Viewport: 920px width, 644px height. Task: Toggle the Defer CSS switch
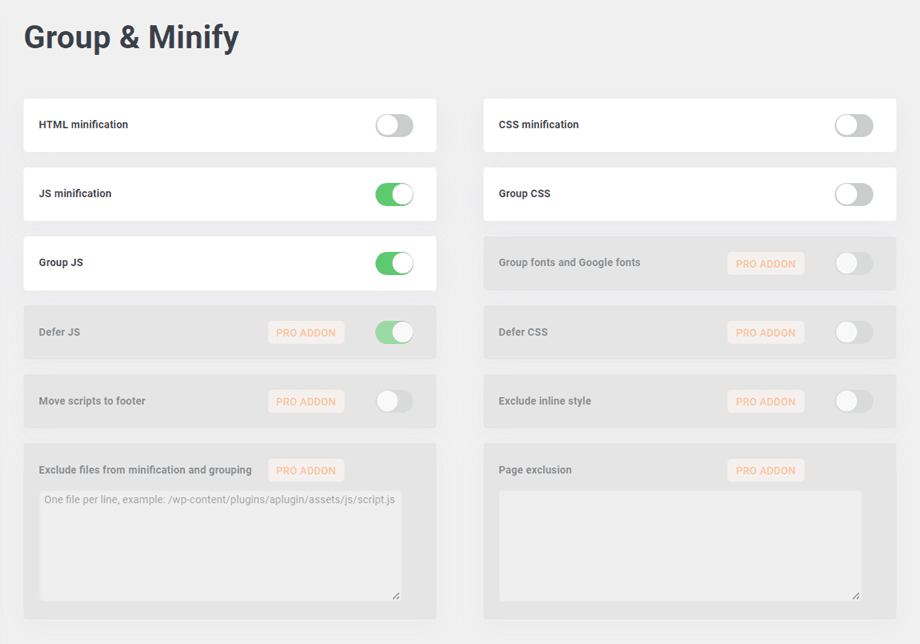point(853,332)
